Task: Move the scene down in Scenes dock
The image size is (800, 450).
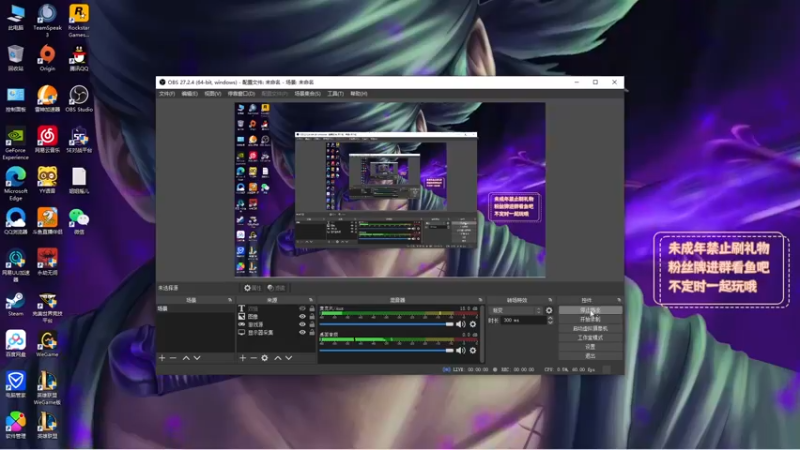Action: pos(197,358)
